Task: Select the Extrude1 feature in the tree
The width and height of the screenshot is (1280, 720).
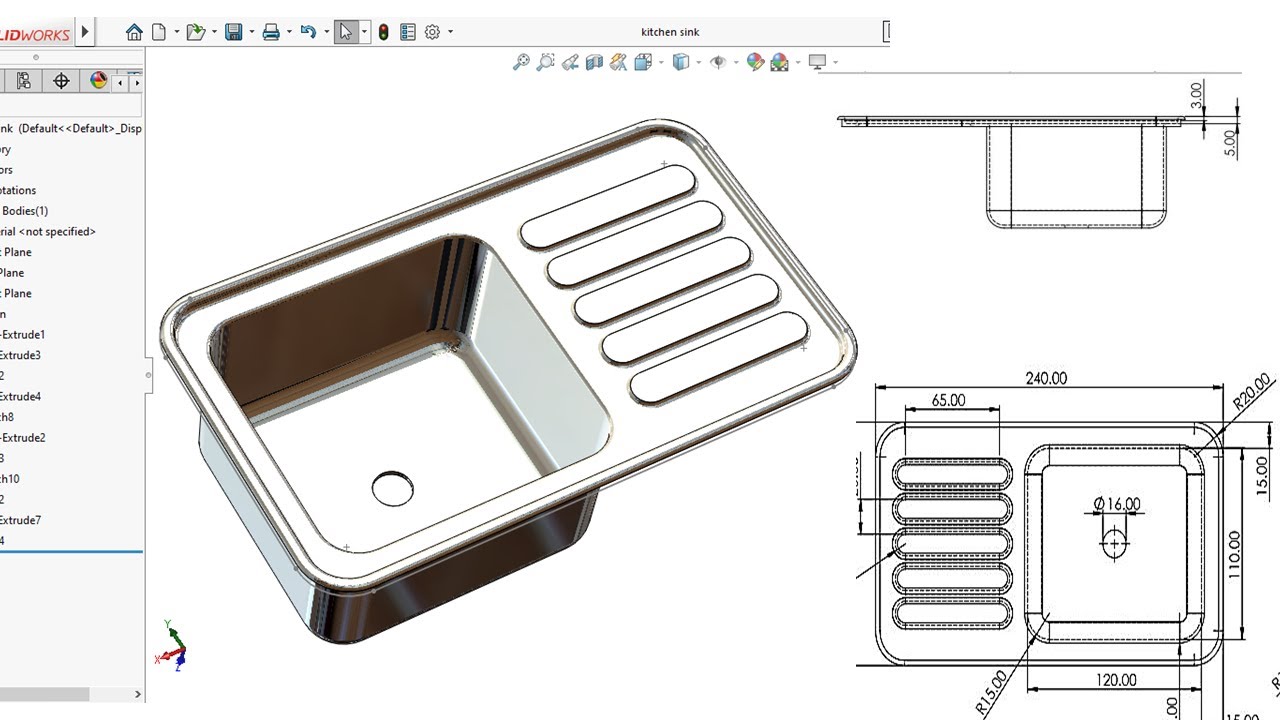Action: [x=22, y=334]
